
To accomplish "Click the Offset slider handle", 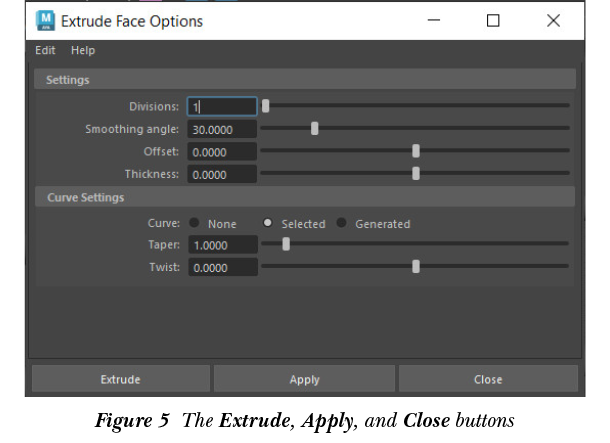I will tap(416, 151).
